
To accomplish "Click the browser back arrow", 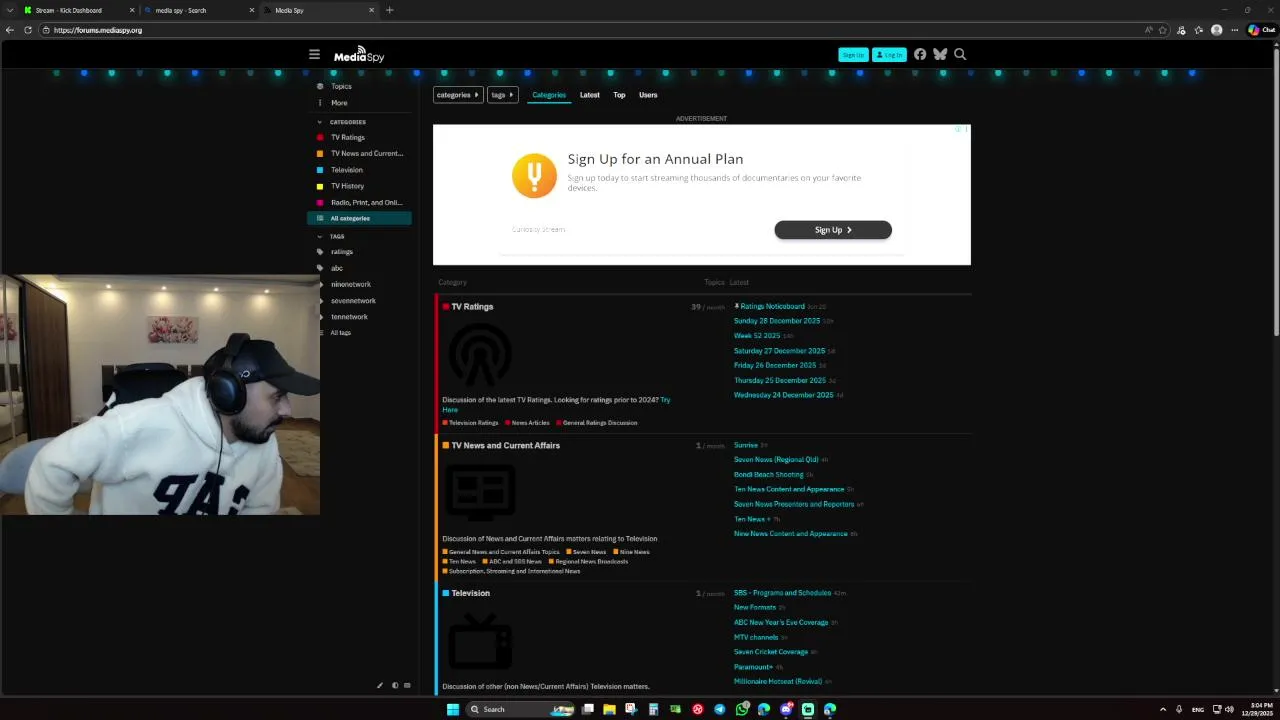I will [10, 30].
